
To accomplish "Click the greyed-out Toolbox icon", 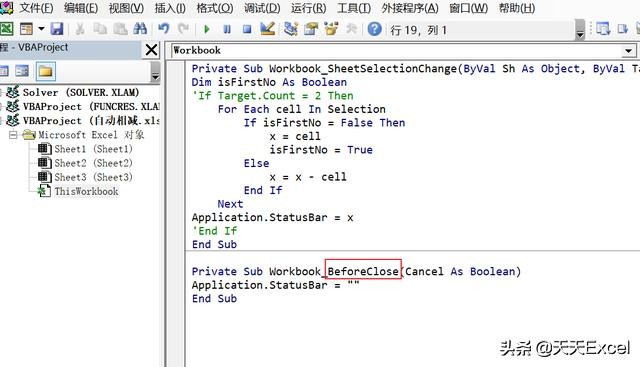I will [351, 29].
